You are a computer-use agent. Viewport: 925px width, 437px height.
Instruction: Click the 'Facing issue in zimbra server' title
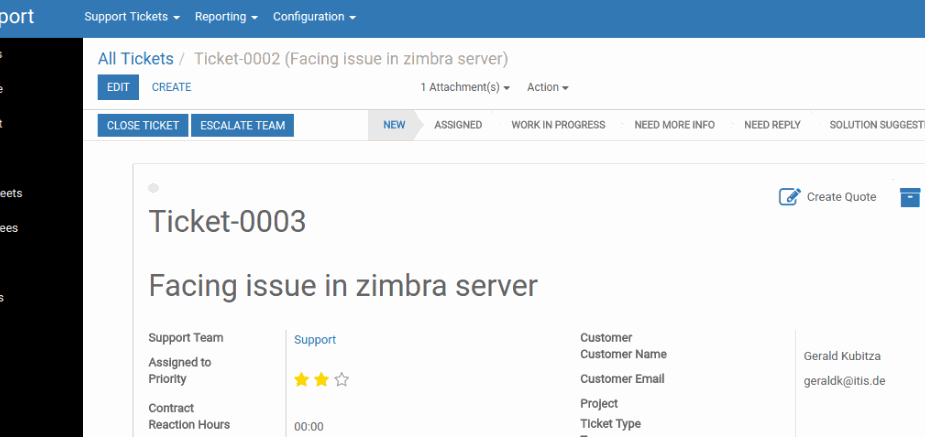pos(343,285)
